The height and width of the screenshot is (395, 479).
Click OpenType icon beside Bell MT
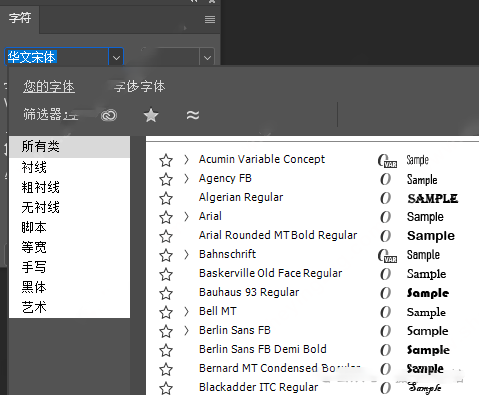(385, 312)
